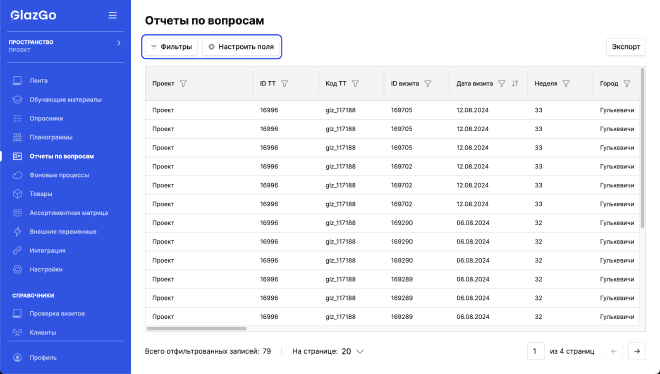Open Фоновые процессы cloud icon
The image size is (660, 374).
[x=17, y=175]
